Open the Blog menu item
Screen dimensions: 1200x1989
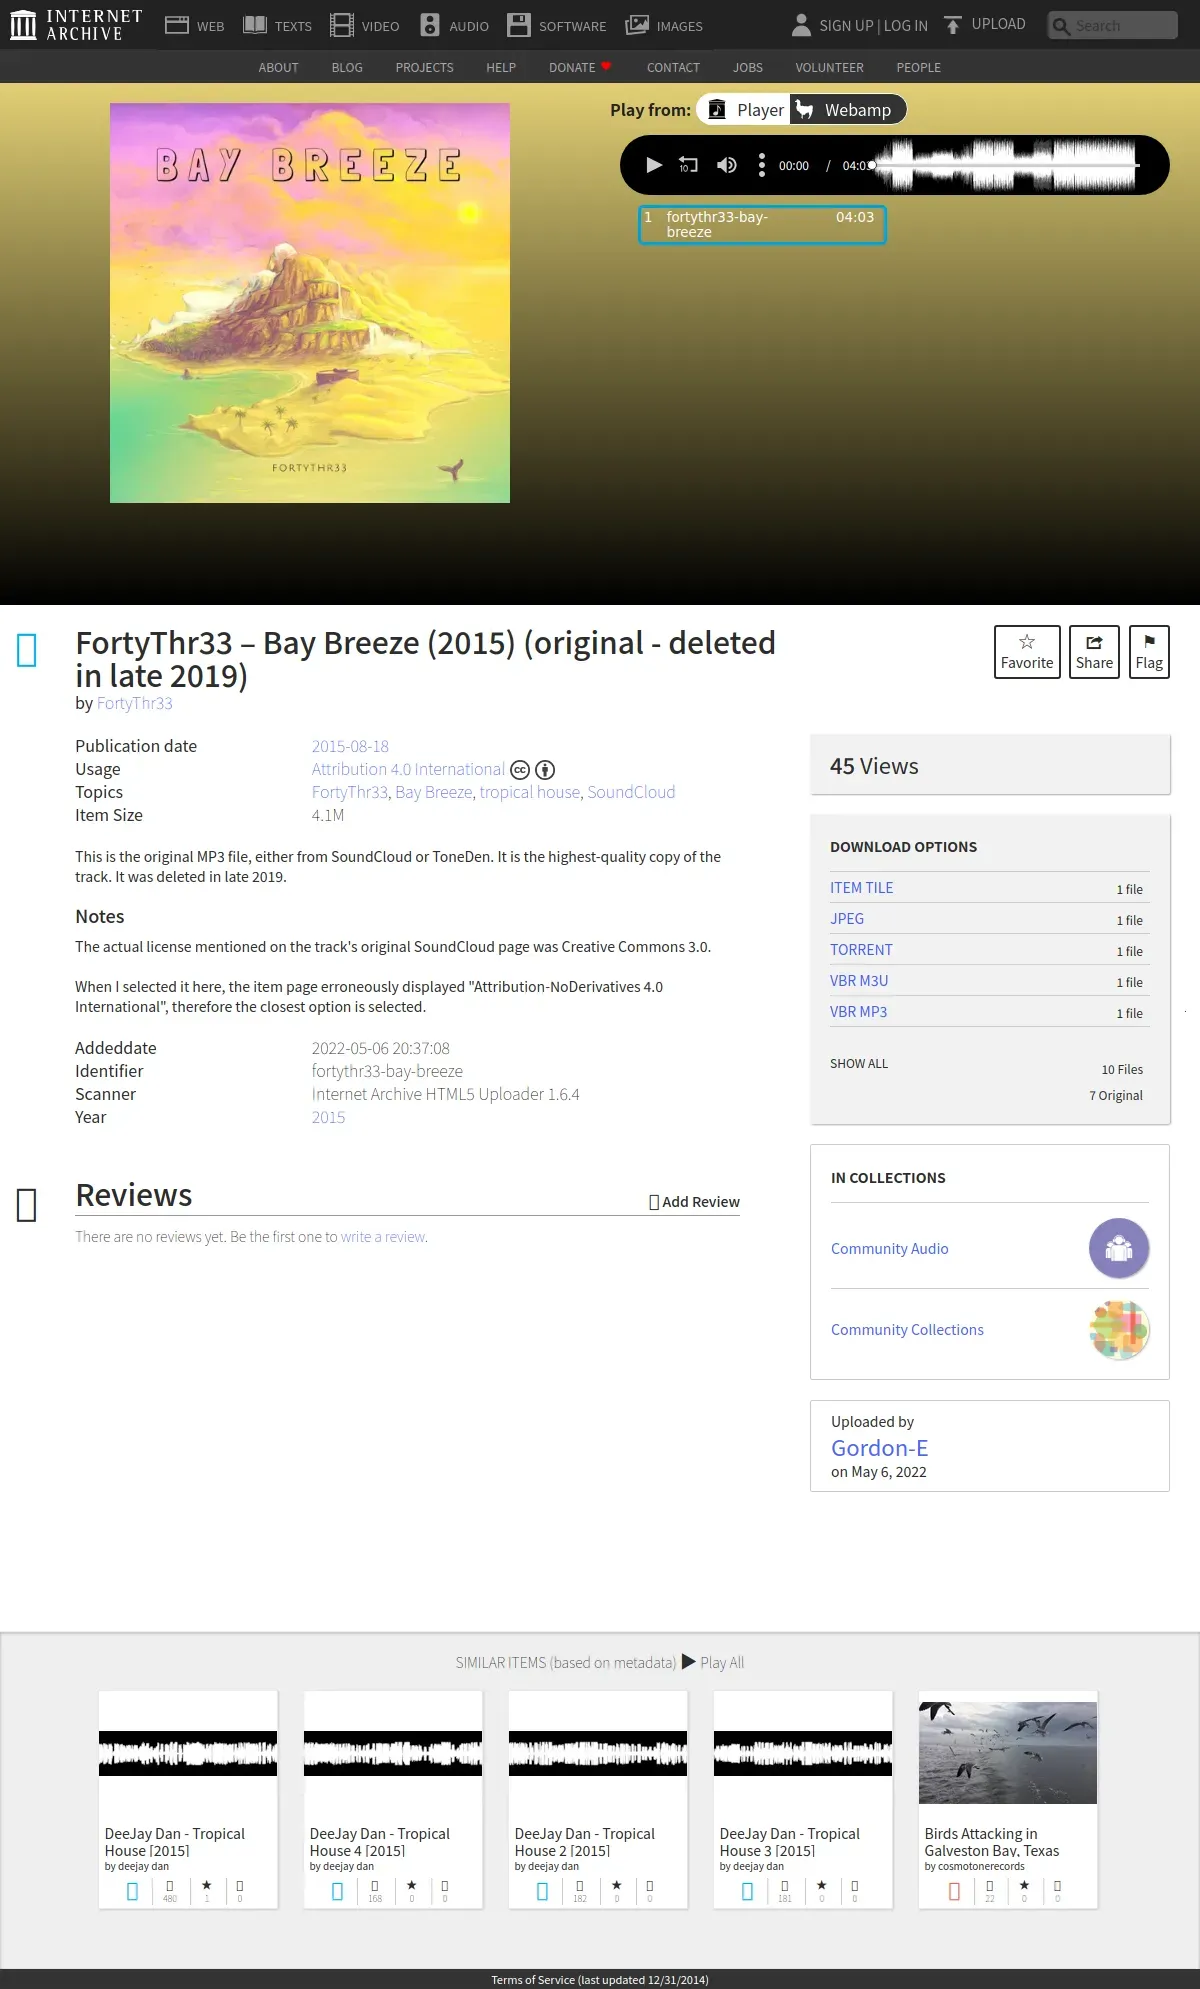tap(347, 67)
